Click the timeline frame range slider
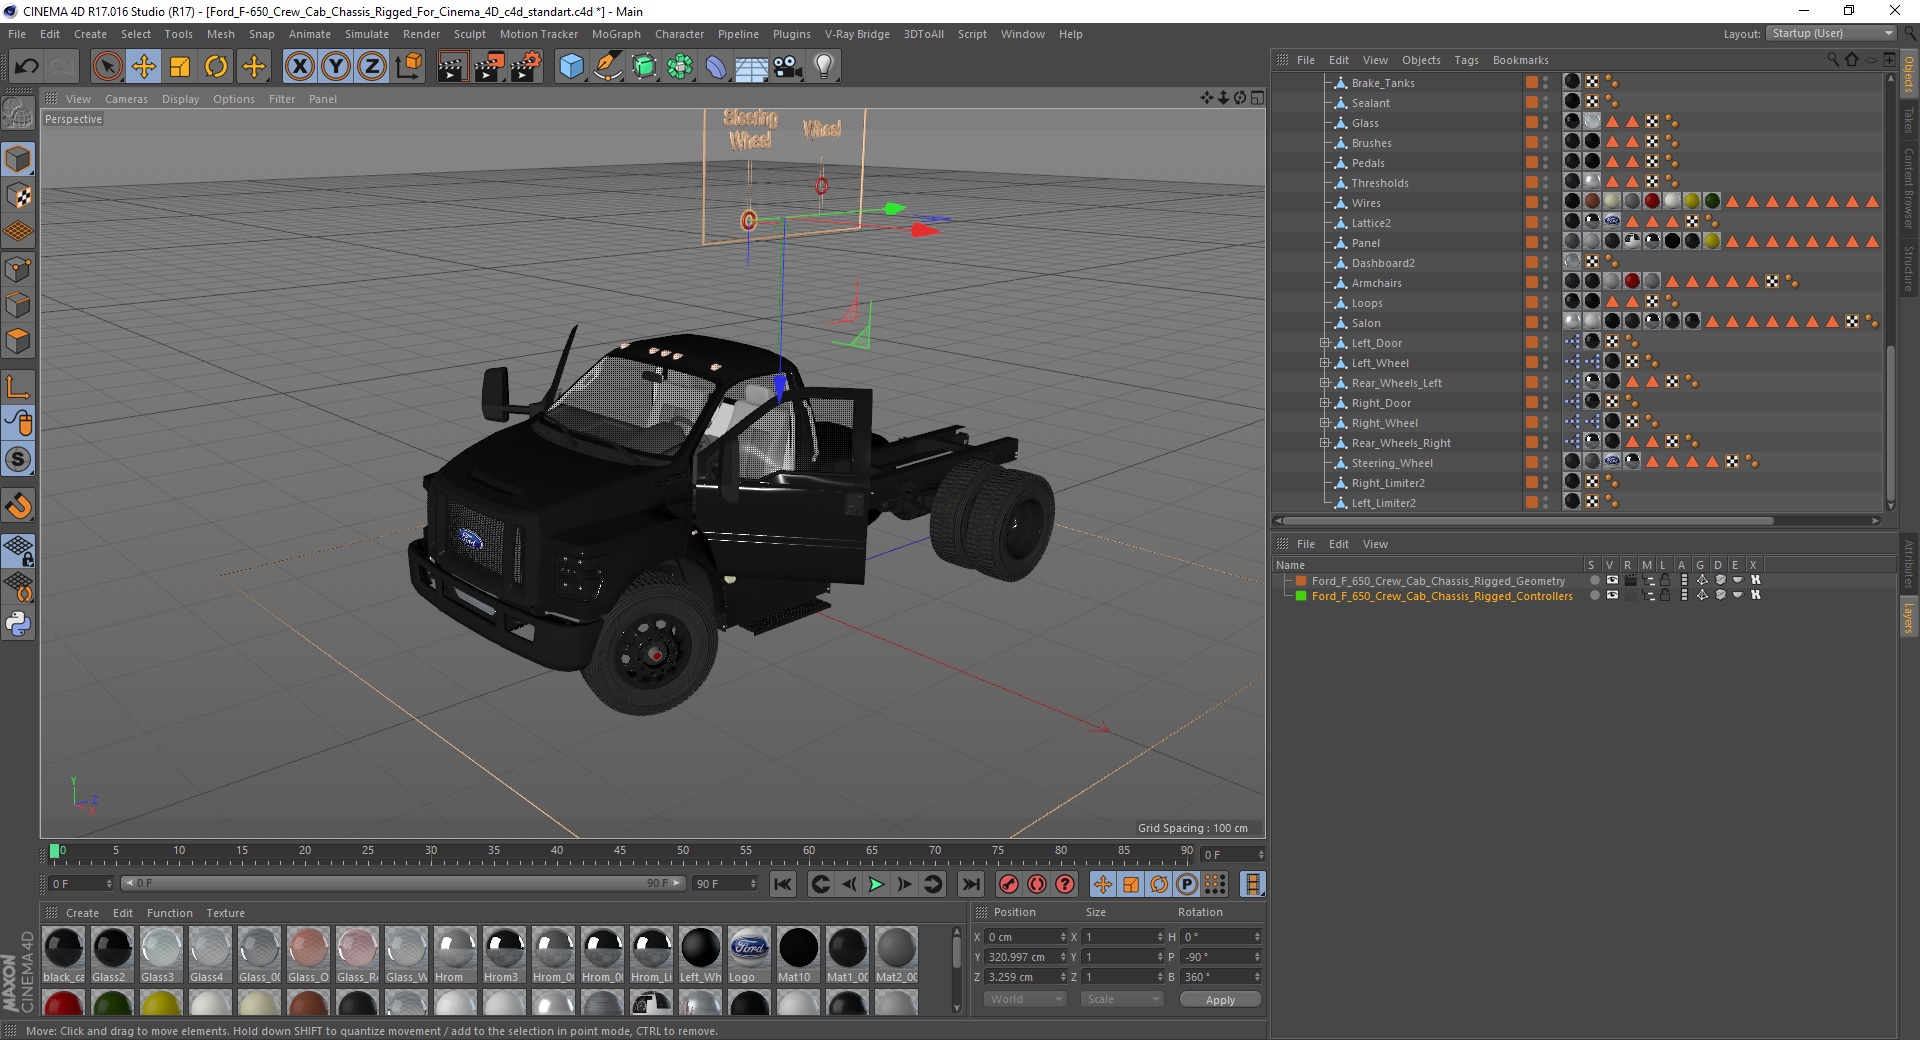The width and height of the screenshot is (1920, 1040). [x=402, y=883]
